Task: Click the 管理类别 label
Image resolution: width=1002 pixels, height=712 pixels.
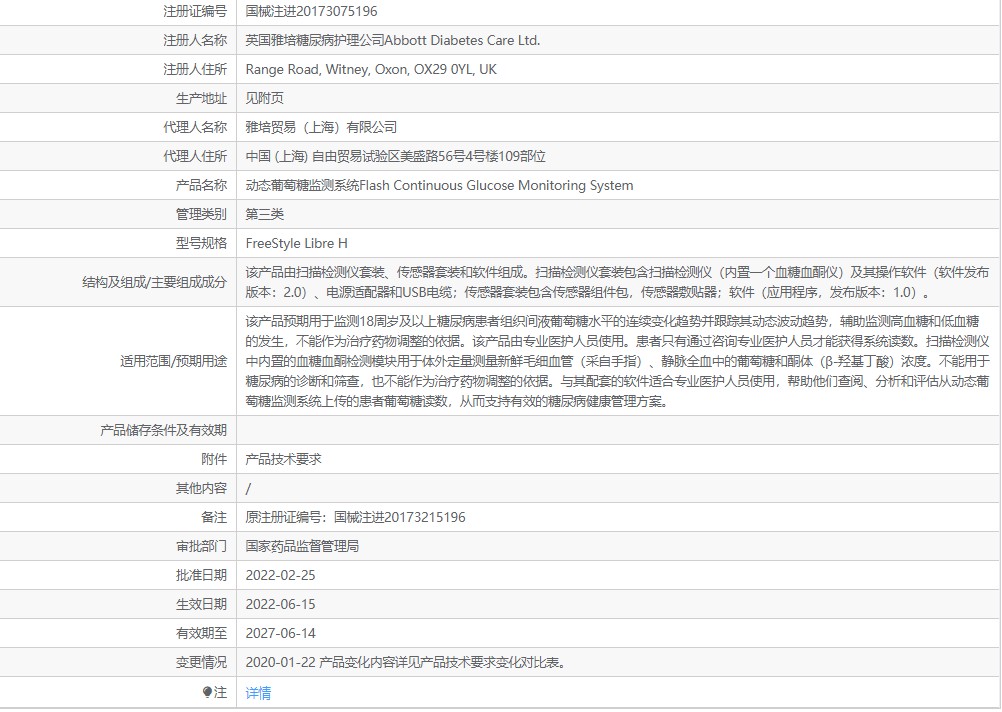Action: [x=201, y=214]
